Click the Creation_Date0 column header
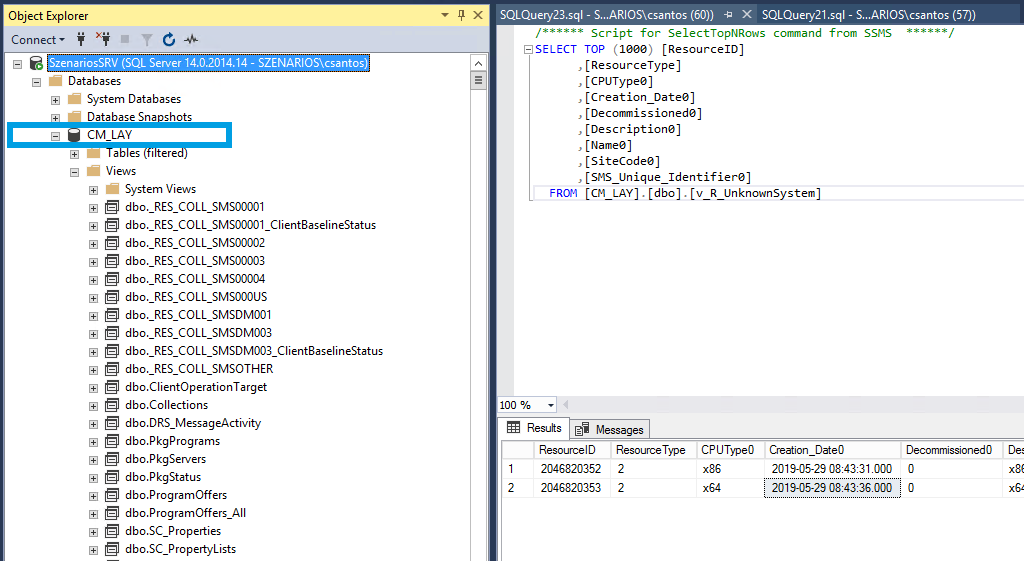 (806, 450)
